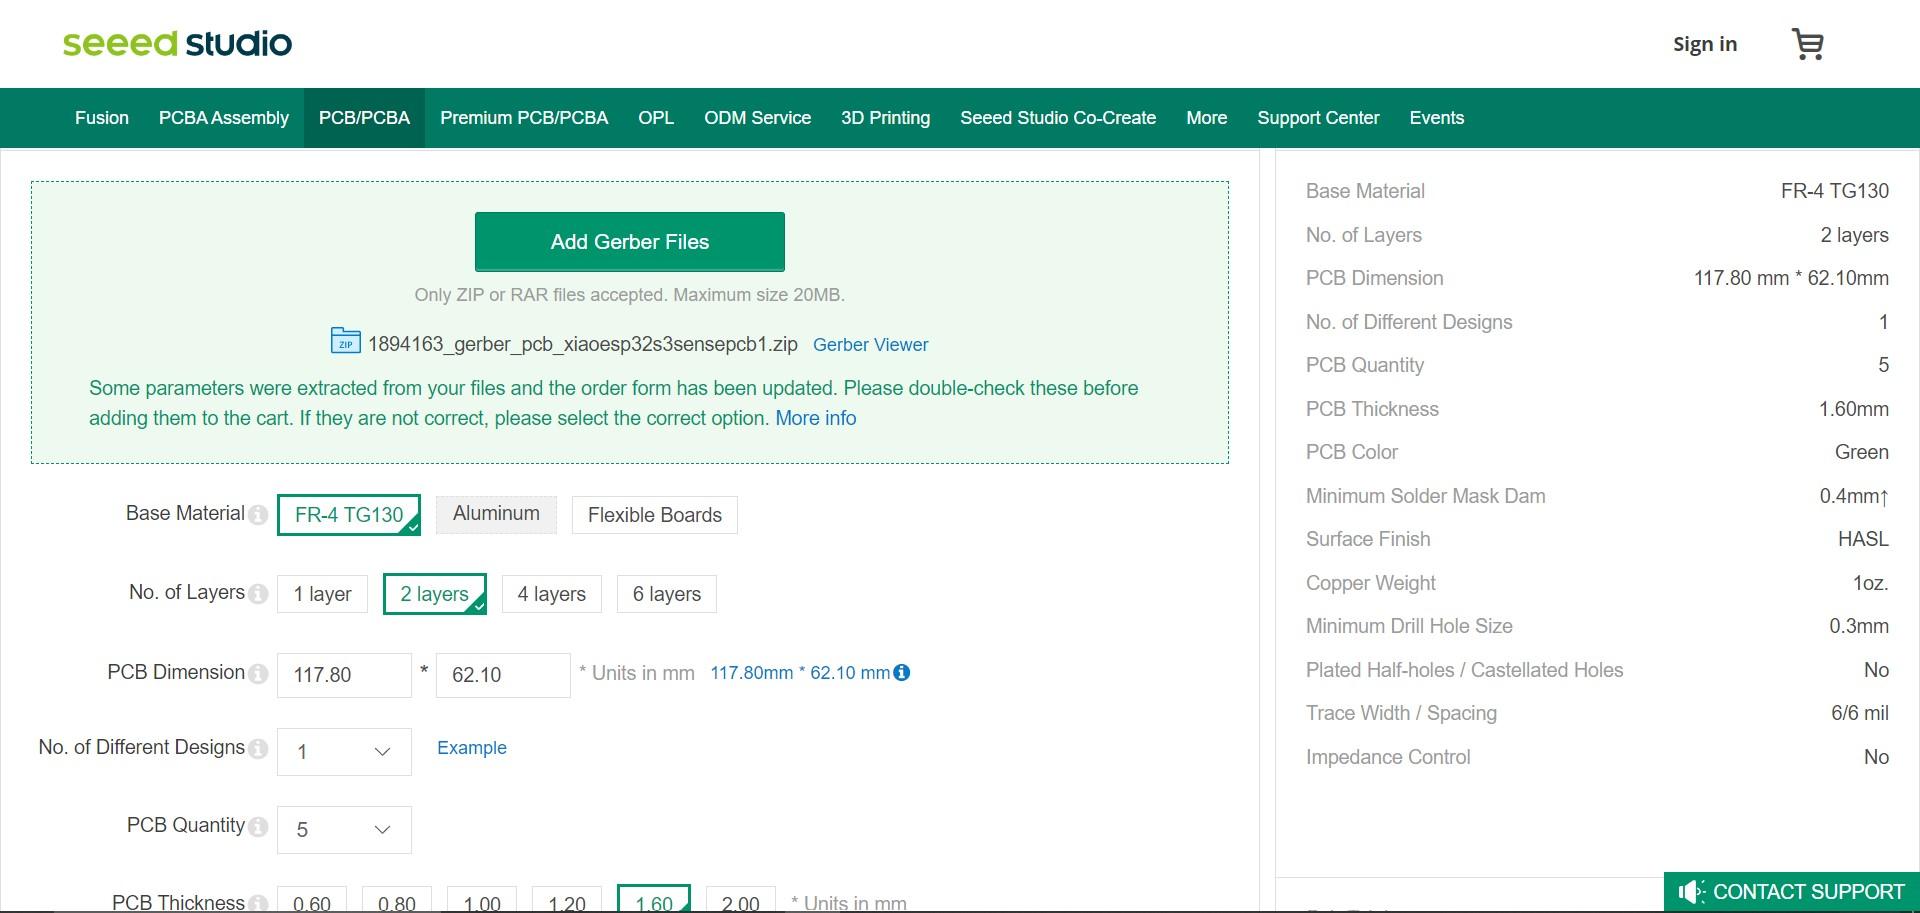Click the 117.80mm * 62.10 mm detected size link

click(x=800, y=673)
